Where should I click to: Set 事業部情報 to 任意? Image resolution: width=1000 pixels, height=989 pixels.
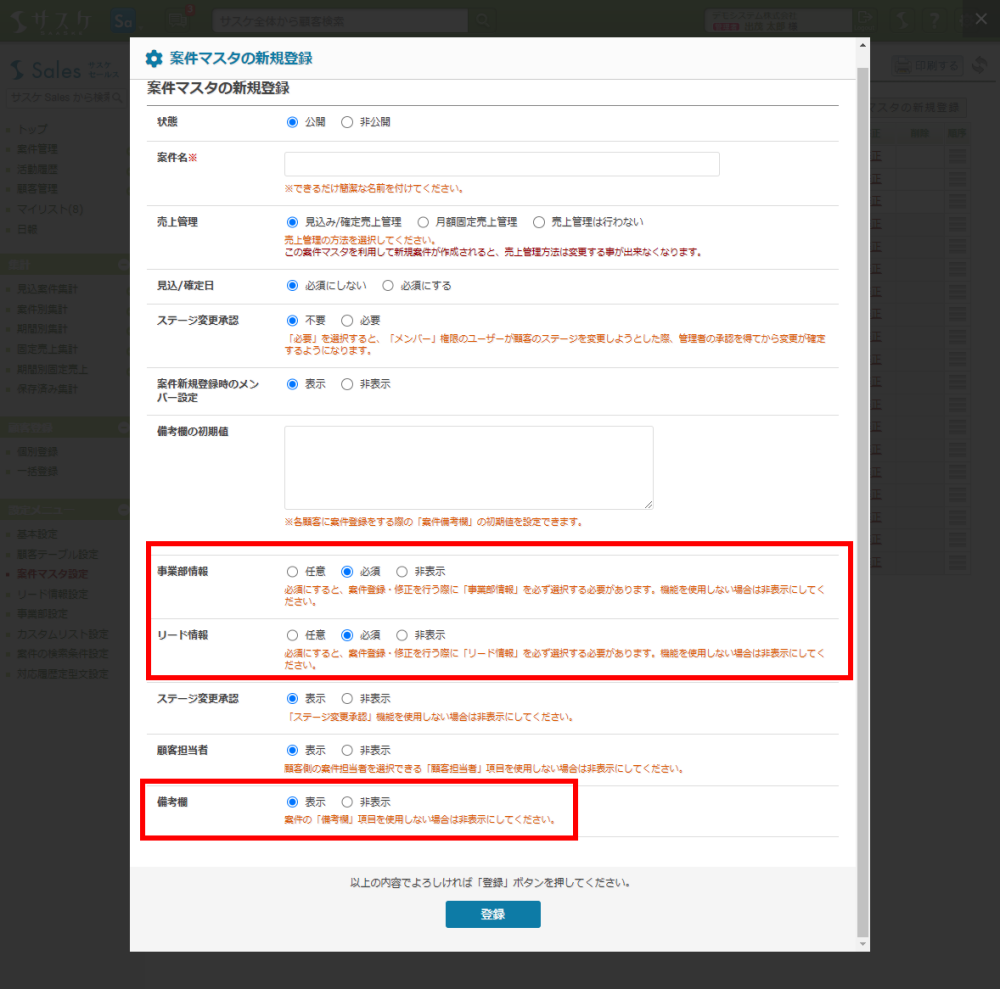(x=292, y=572)
